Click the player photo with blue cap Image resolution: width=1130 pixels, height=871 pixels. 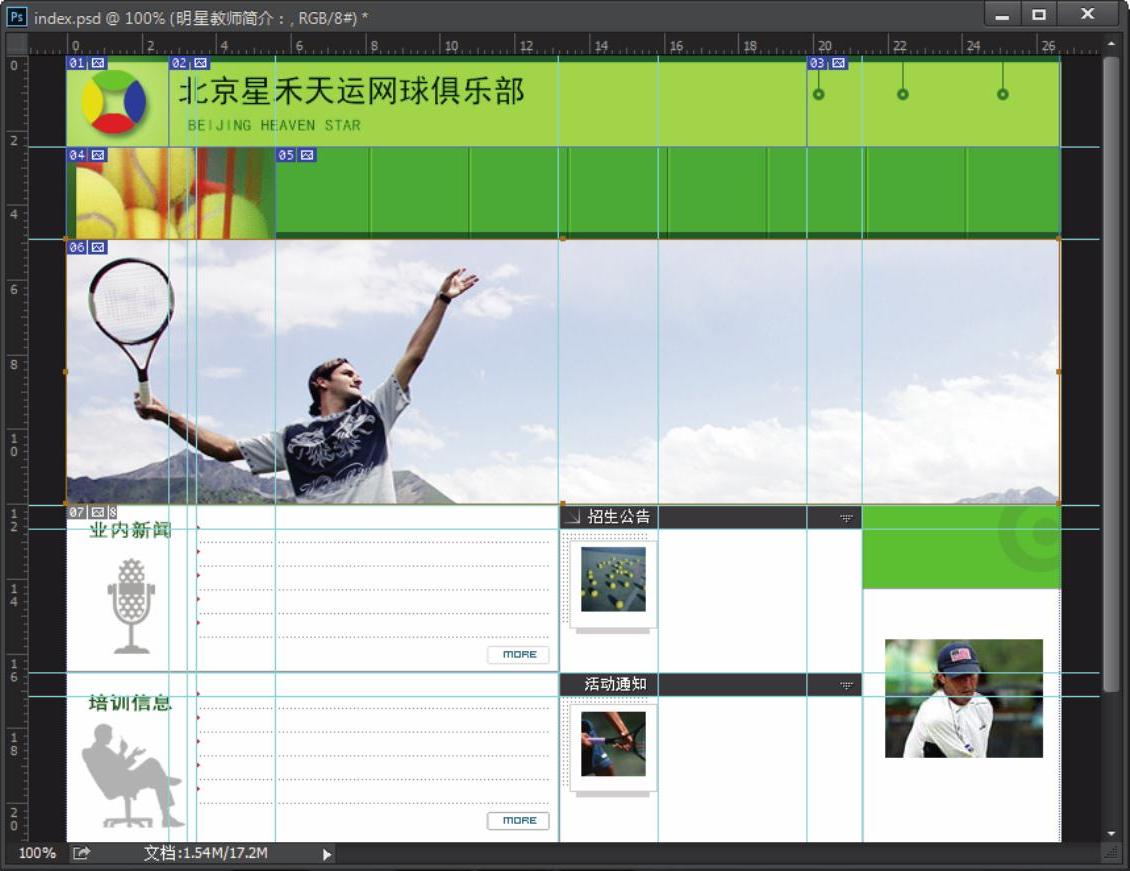click(963, 698)
